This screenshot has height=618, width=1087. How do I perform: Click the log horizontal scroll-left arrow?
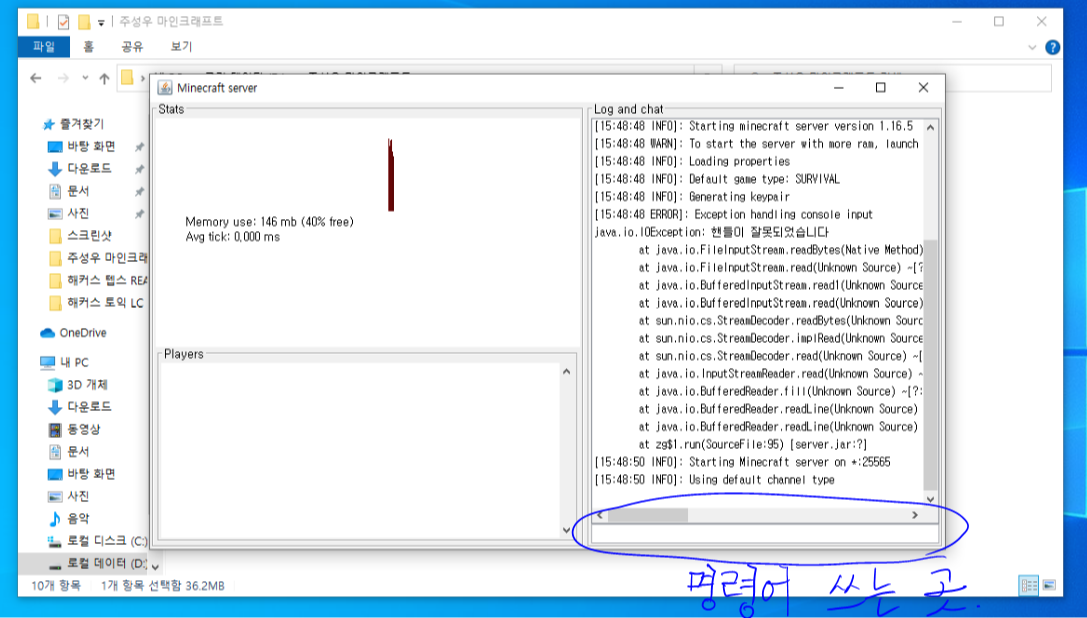tap(600, 515)
